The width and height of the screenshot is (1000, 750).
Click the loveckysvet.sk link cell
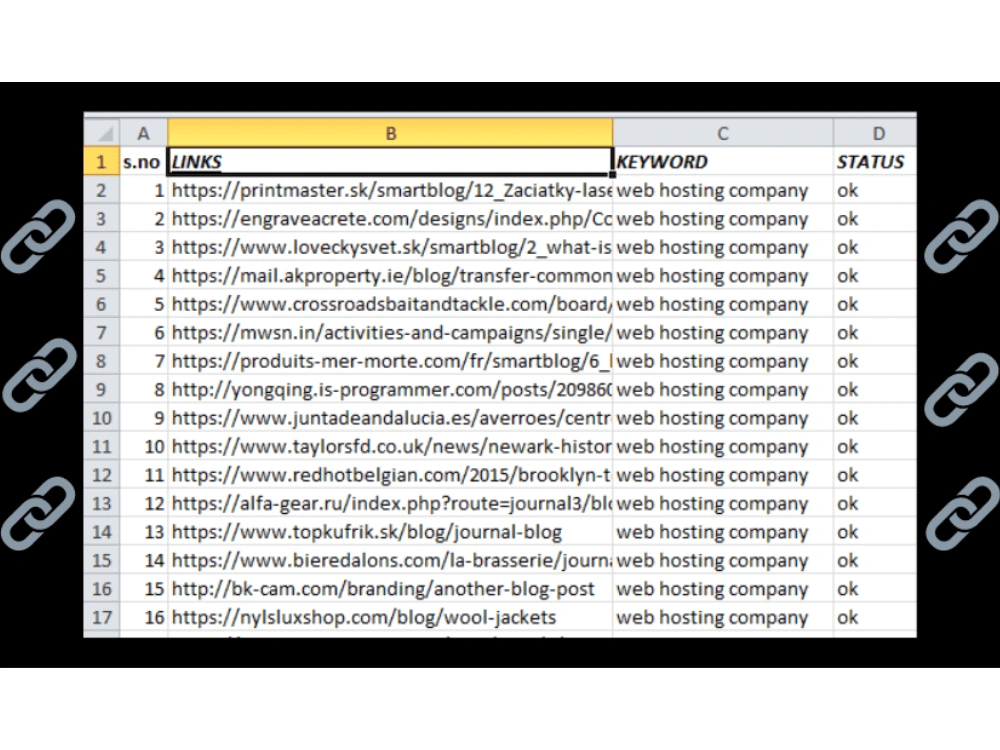pyautogui.click(x=390, y=247)
